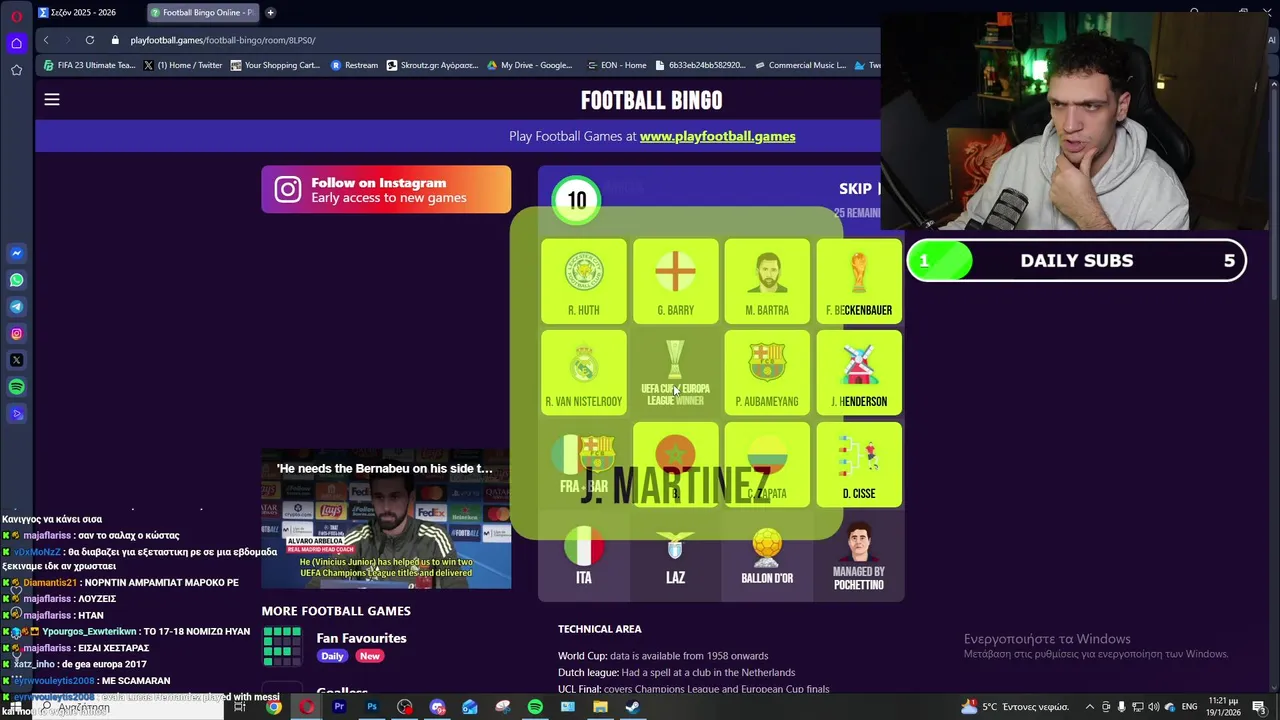Open Premiere Pro from the taskbar
1280x720 pixels.
click(x=339, y=707)
